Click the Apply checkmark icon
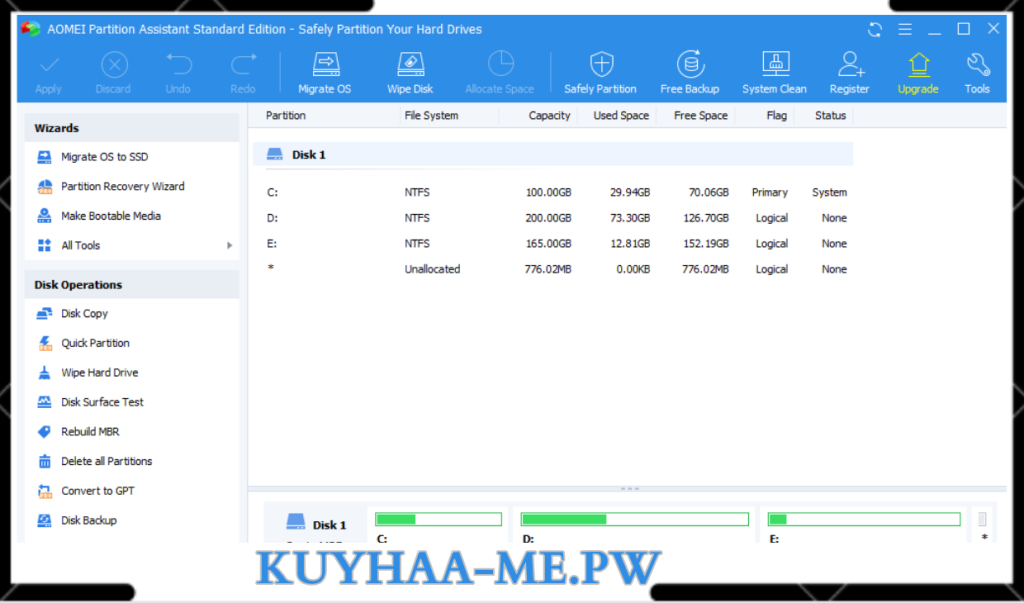The height and width of the screenshot is (603, 1024). [49, 65]
